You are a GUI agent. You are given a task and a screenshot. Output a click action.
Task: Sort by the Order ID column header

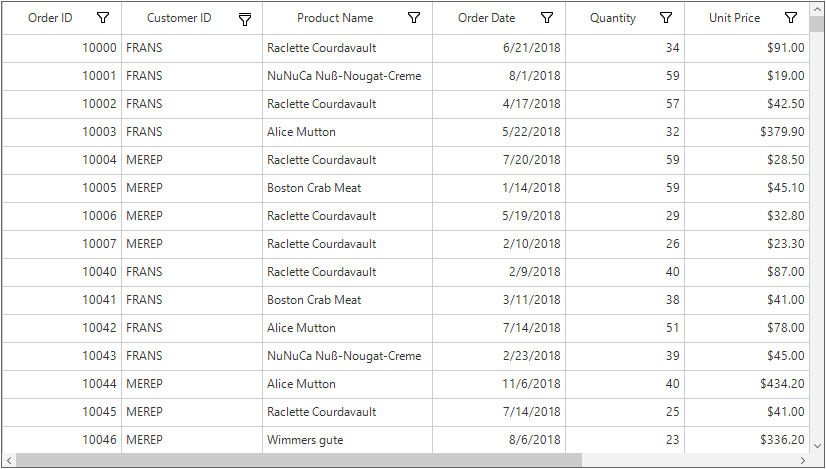[50, 18]
